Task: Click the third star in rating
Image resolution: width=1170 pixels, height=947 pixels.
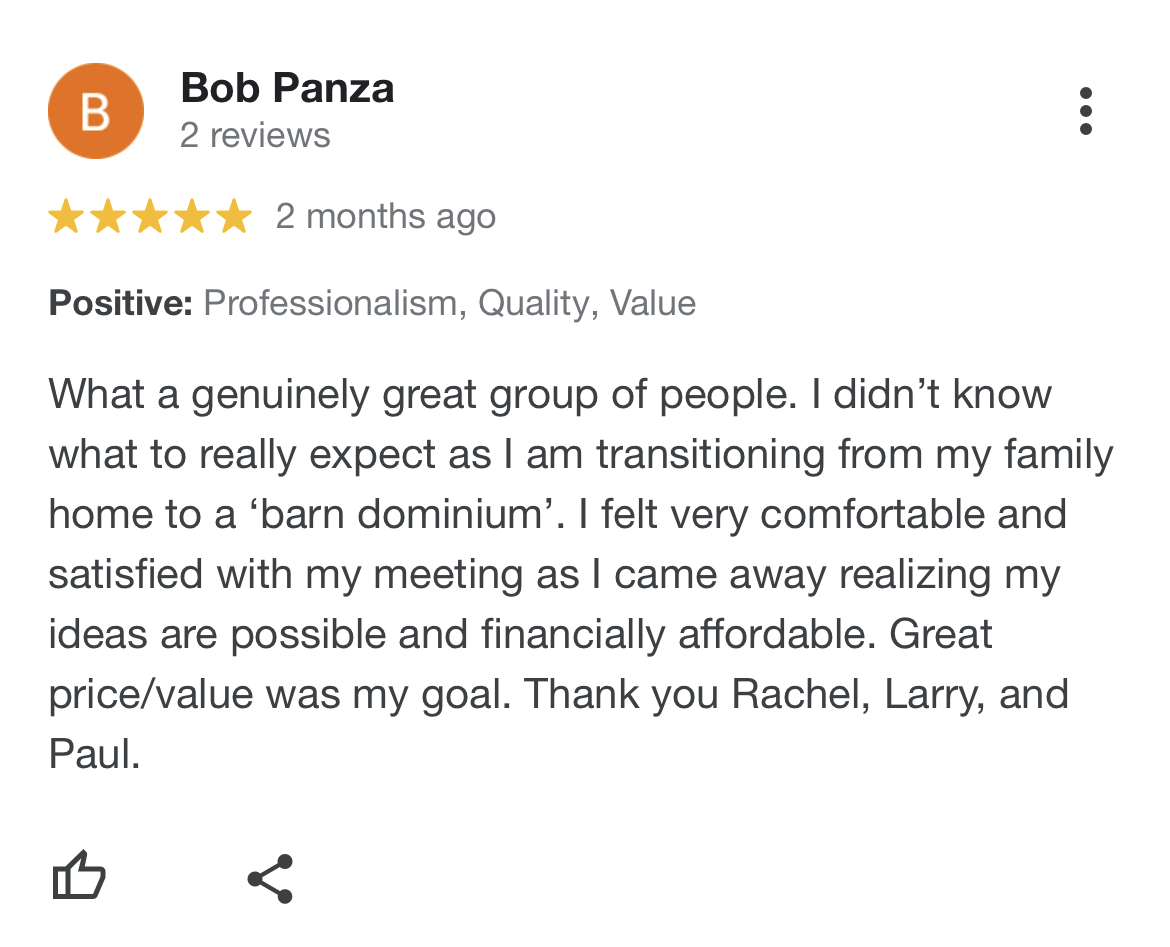Action: point(149,216)
